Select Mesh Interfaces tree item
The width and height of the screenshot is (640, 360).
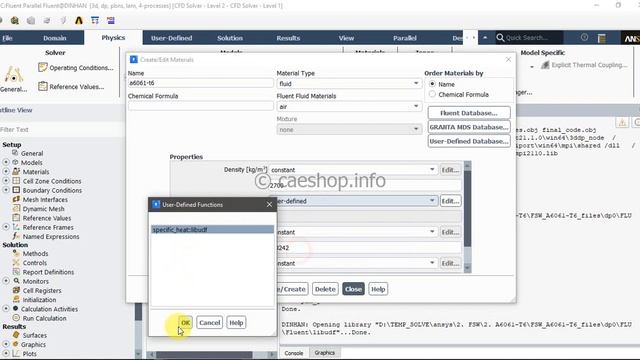[45, 200]
